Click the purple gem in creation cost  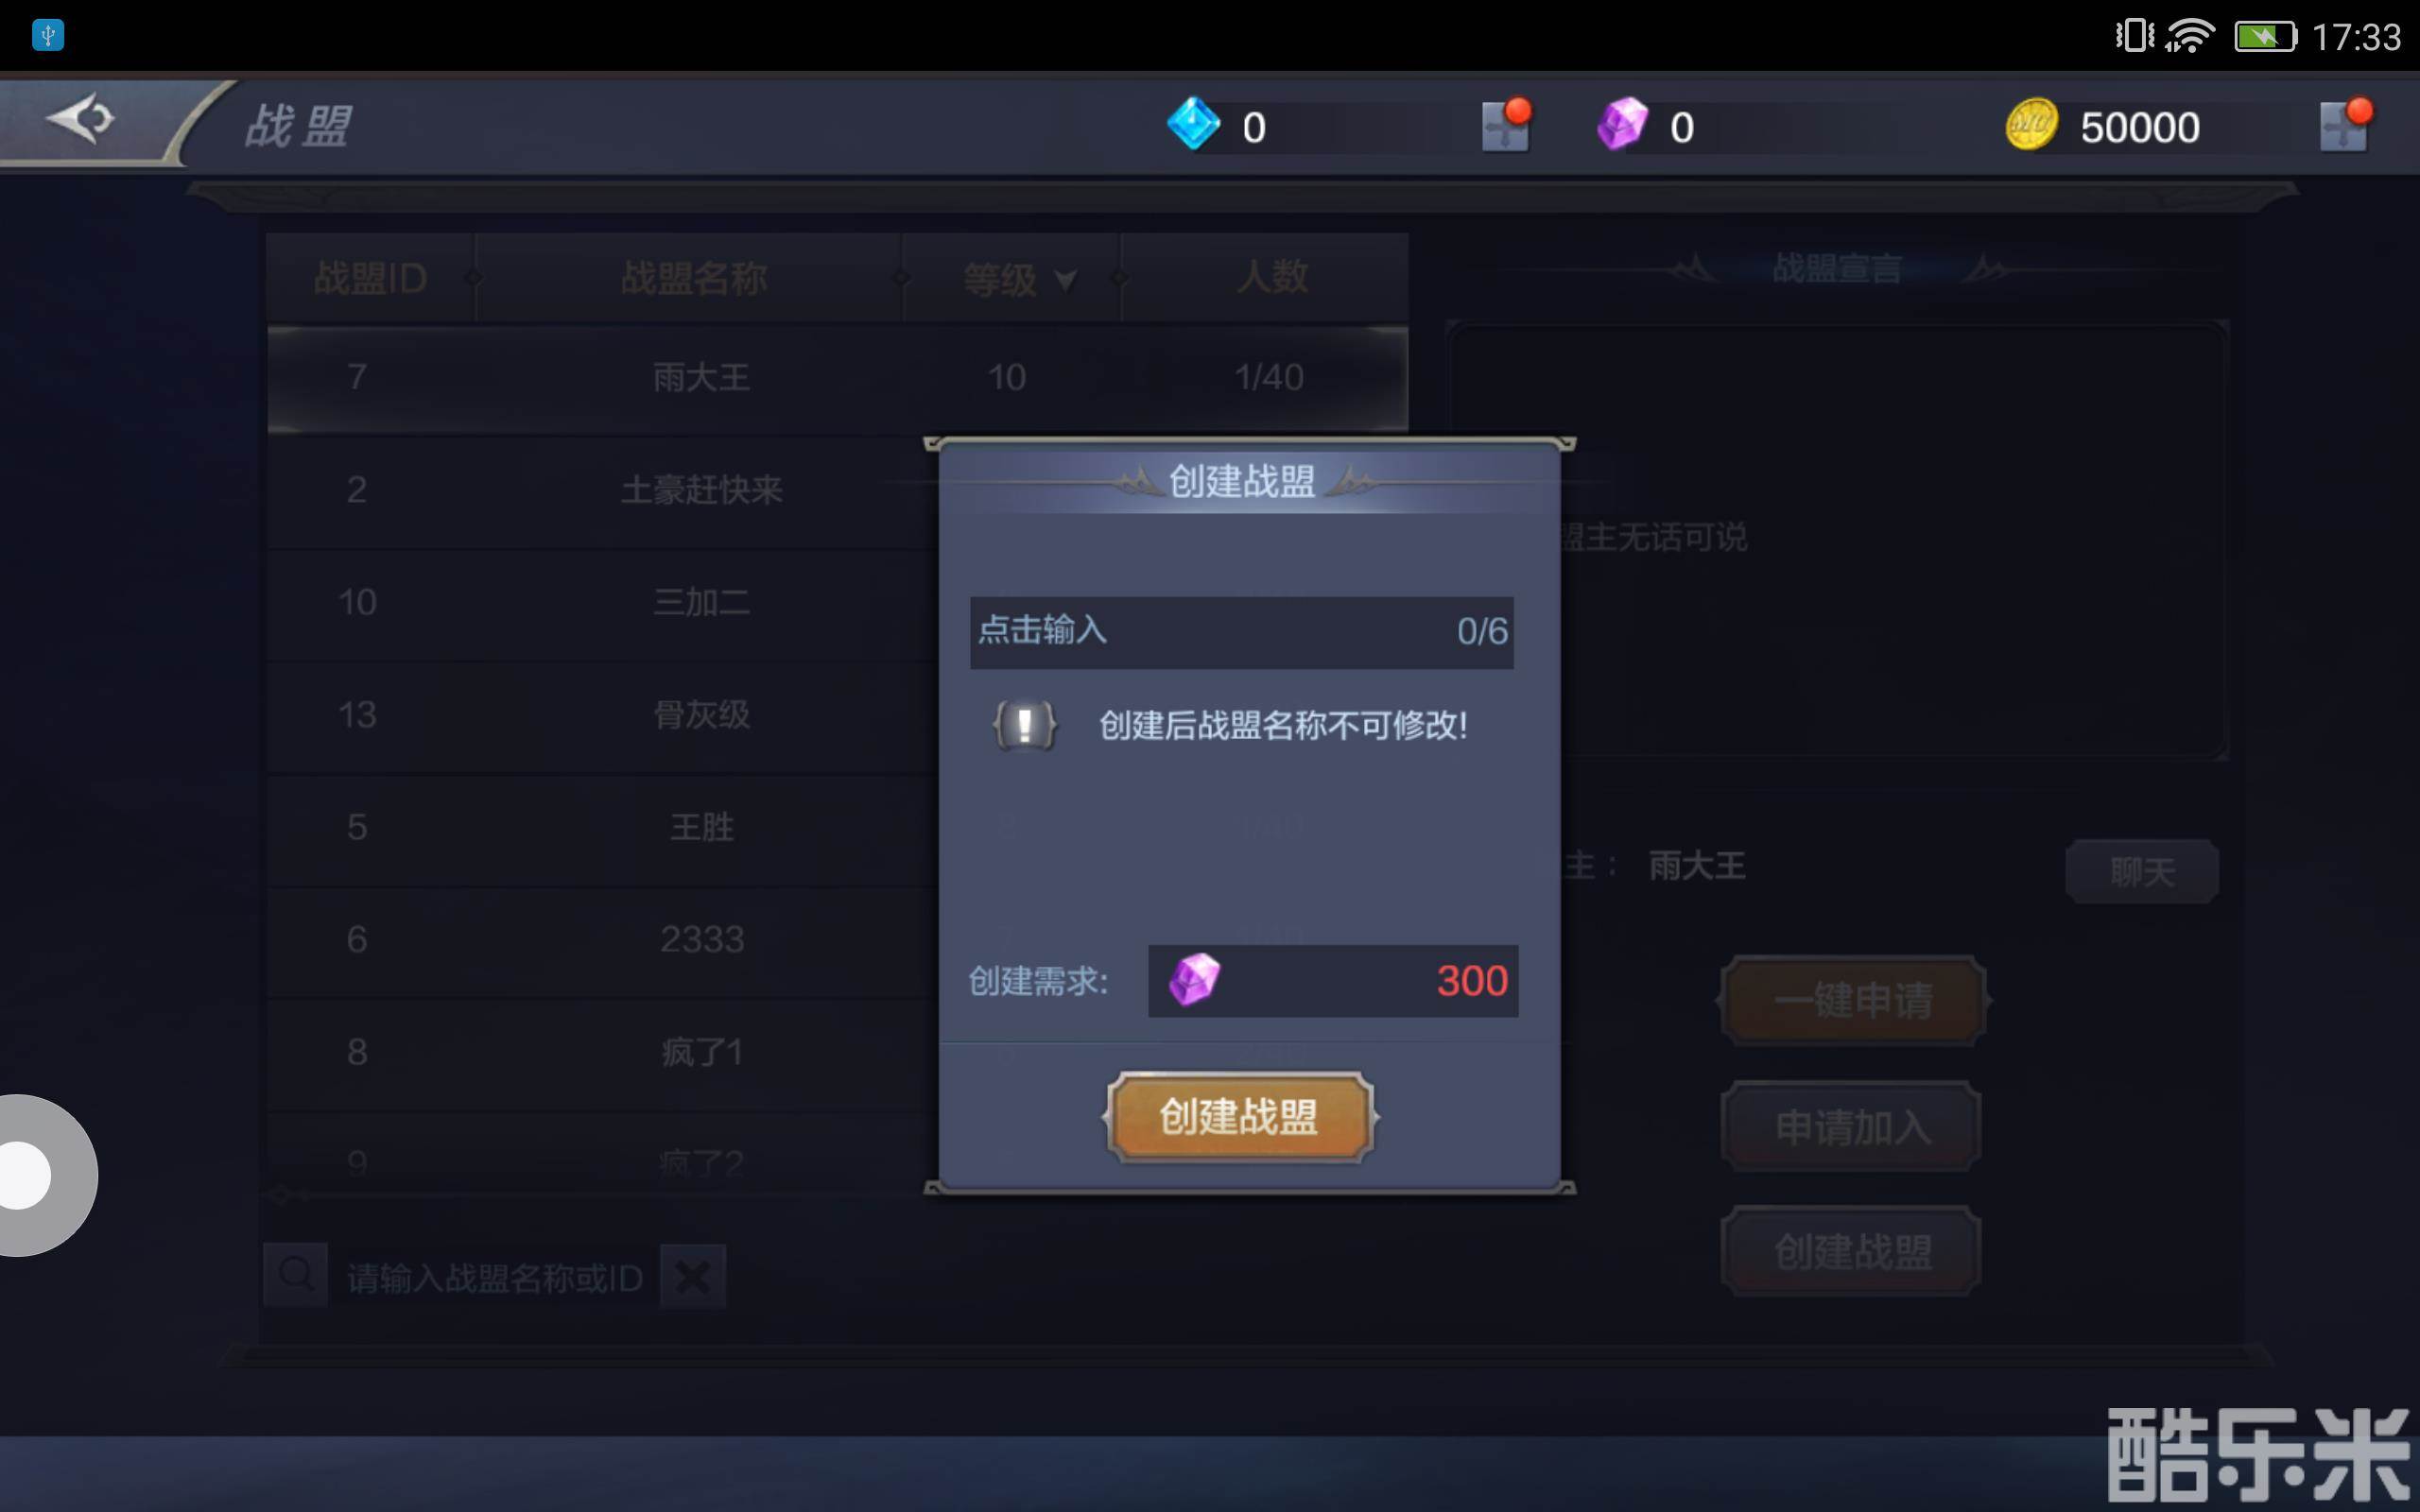(1196, 979)
